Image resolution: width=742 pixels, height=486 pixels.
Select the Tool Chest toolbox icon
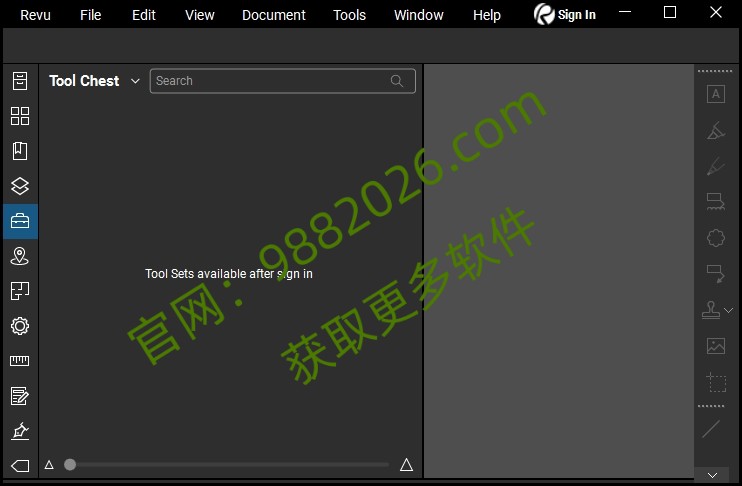pyautogui.click(x=20, y=221)
